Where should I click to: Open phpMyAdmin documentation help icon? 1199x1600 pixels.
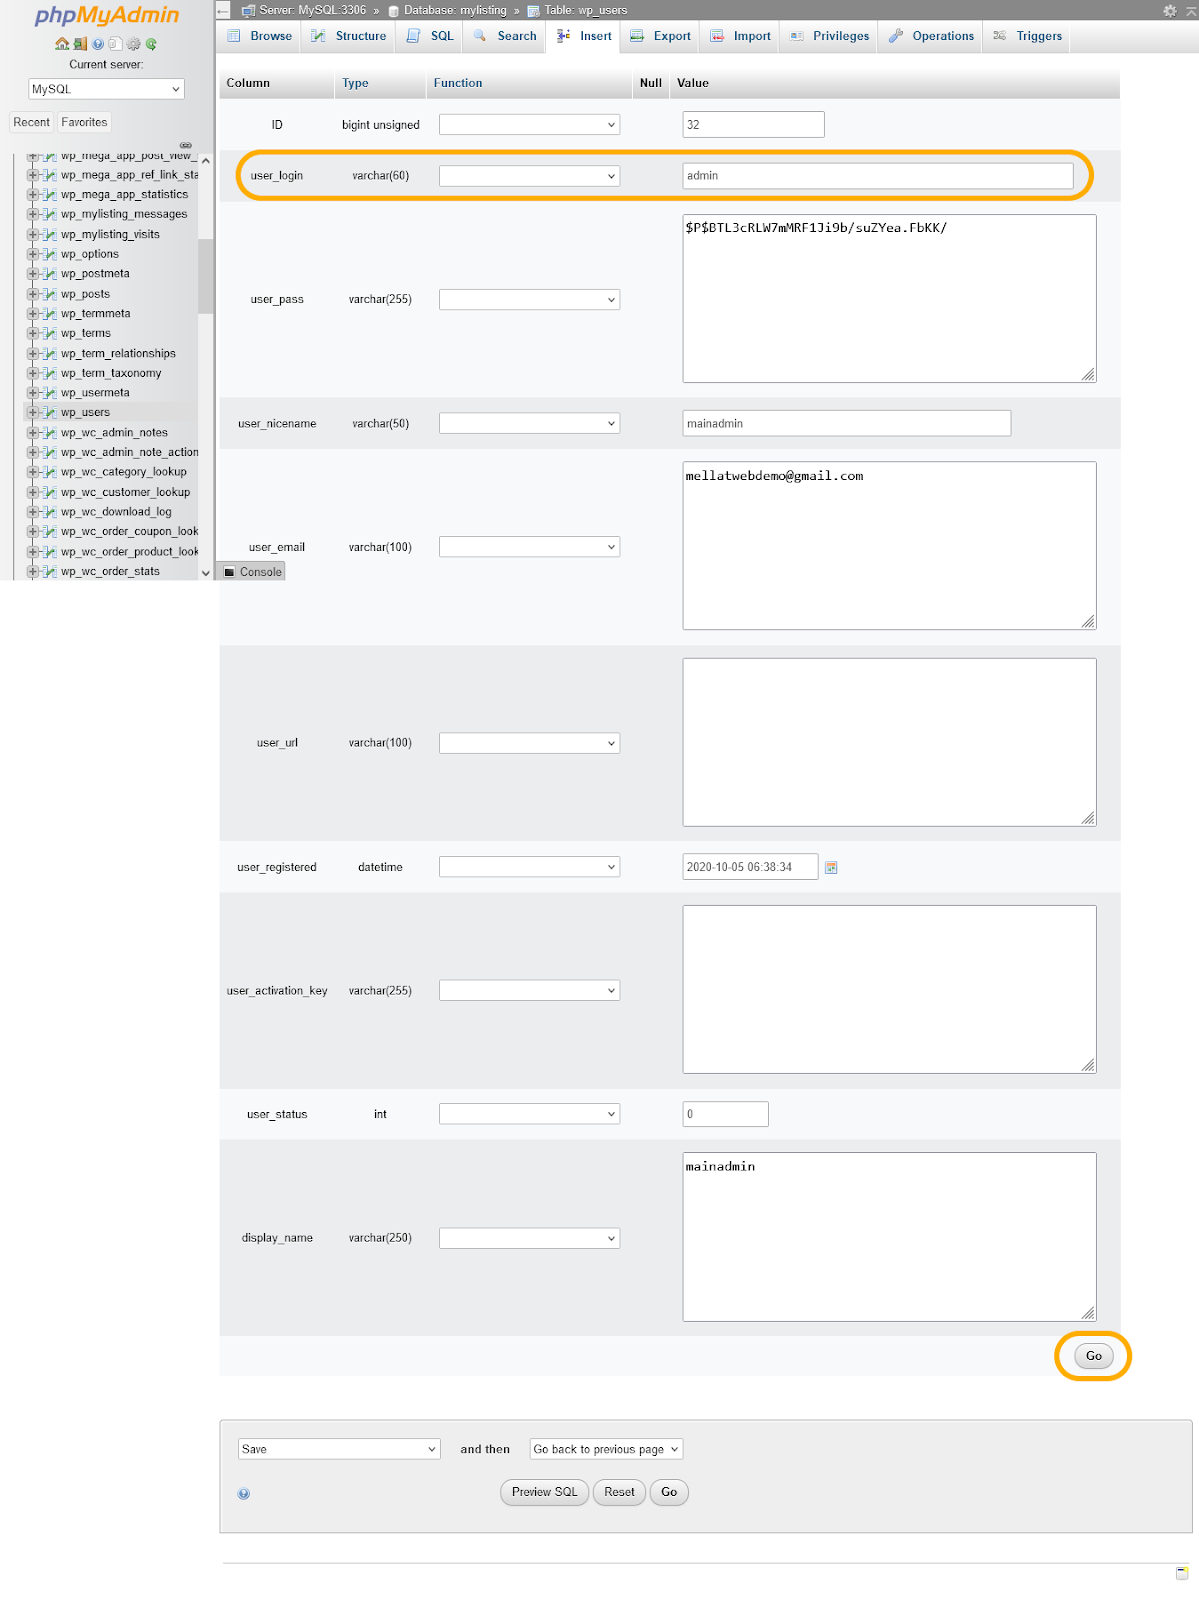(x=98, y=44)
